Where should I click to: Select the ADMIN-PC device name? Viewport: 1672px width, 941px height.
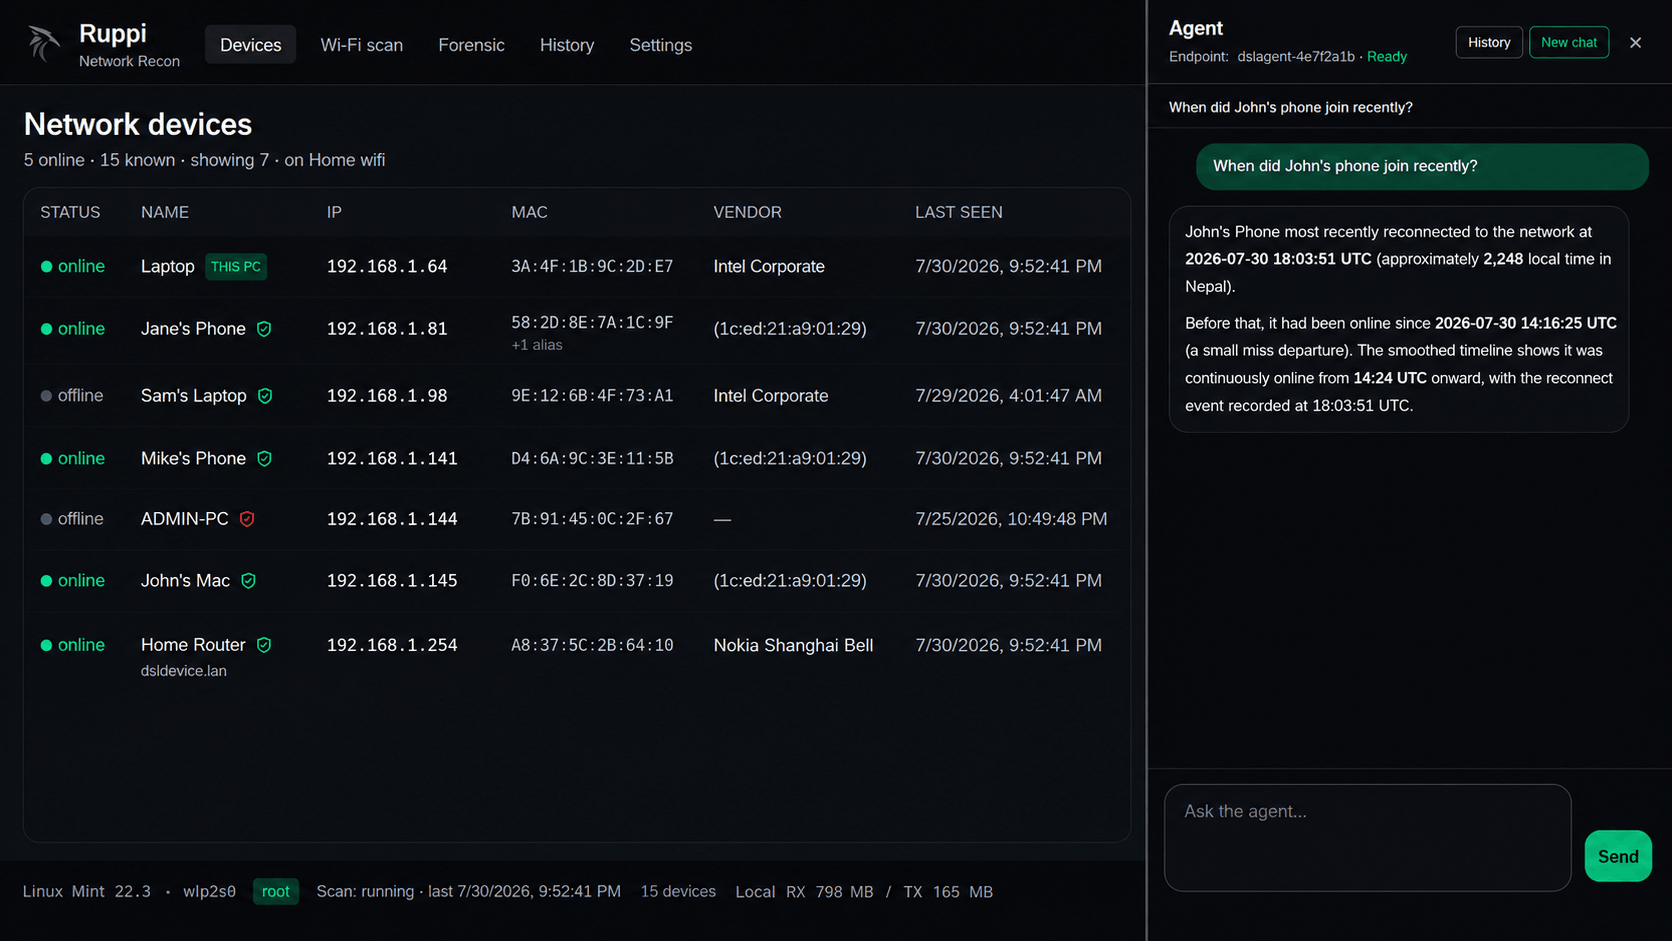click(x=185, y=519)
